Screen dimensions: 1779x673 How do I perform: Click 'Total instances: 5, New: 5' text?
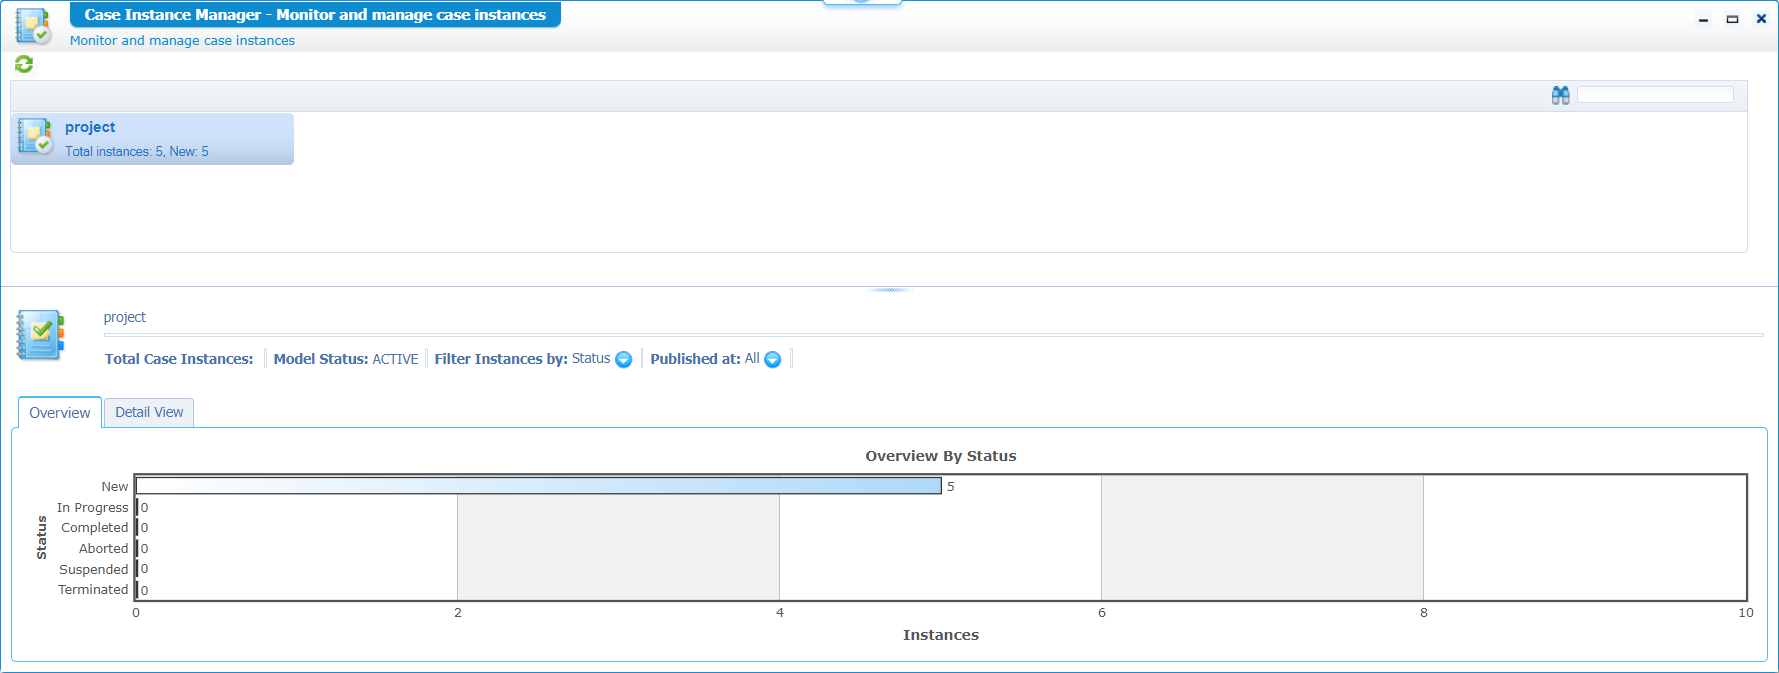coord(137,152)
